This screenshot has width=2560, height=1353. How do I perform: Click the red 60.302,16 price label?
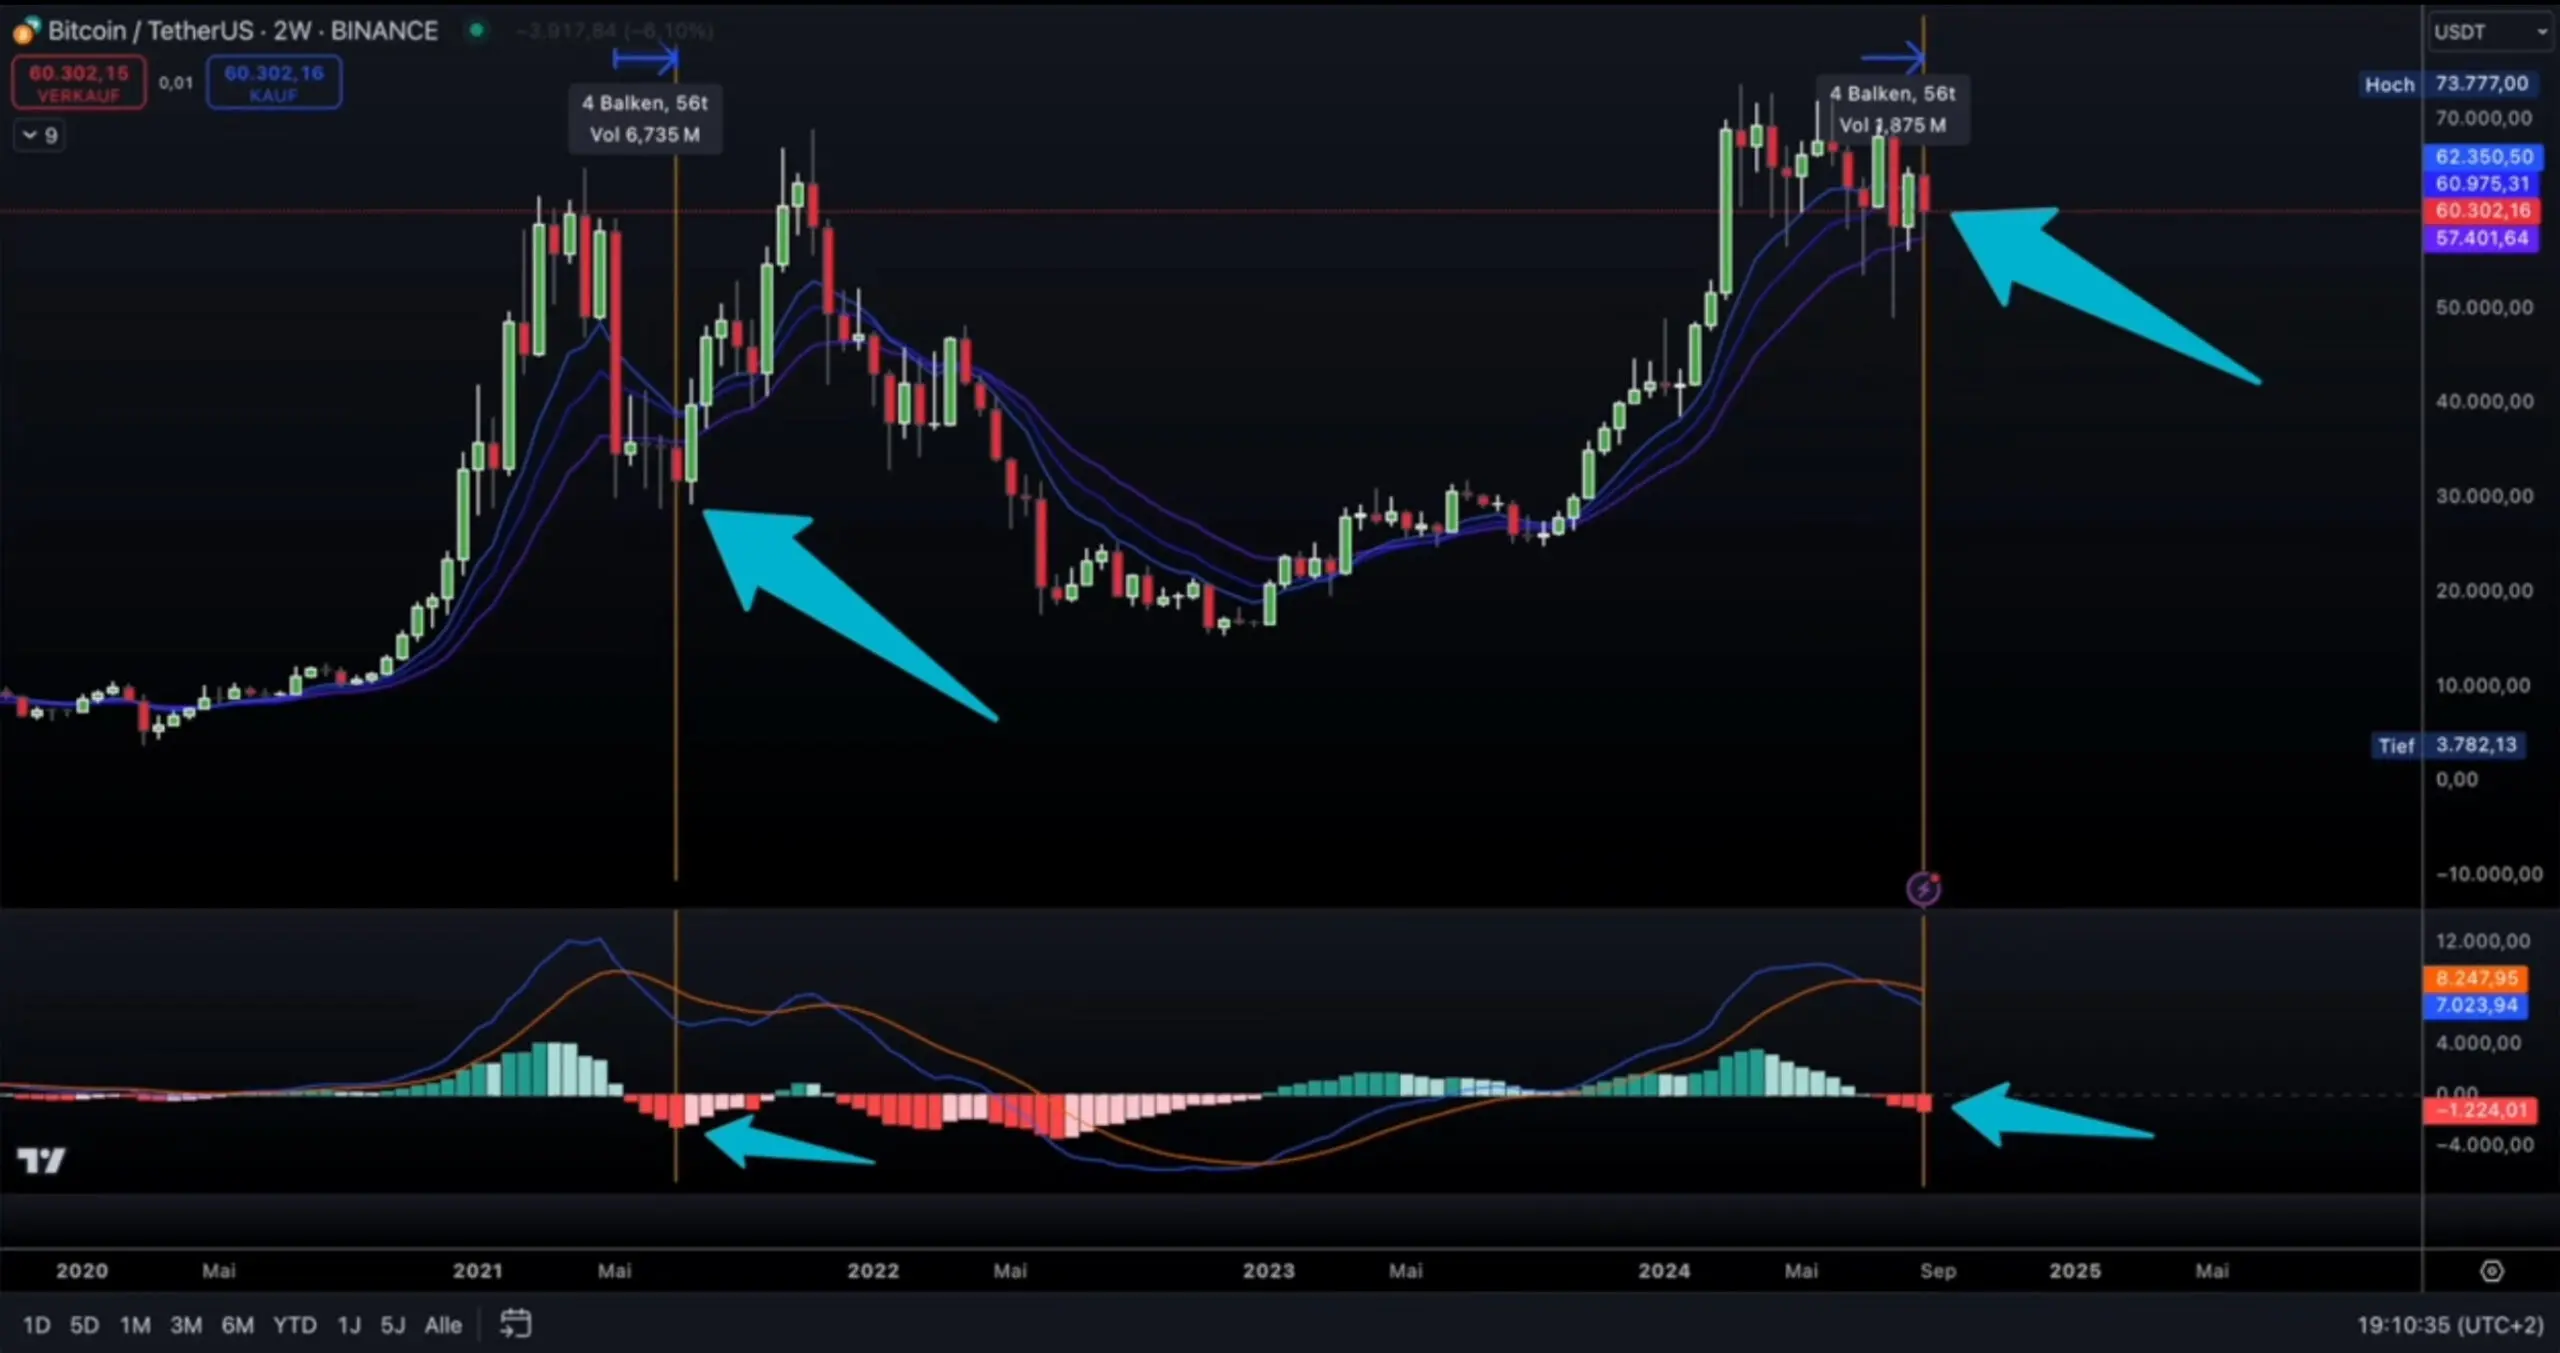point(2481,211)
